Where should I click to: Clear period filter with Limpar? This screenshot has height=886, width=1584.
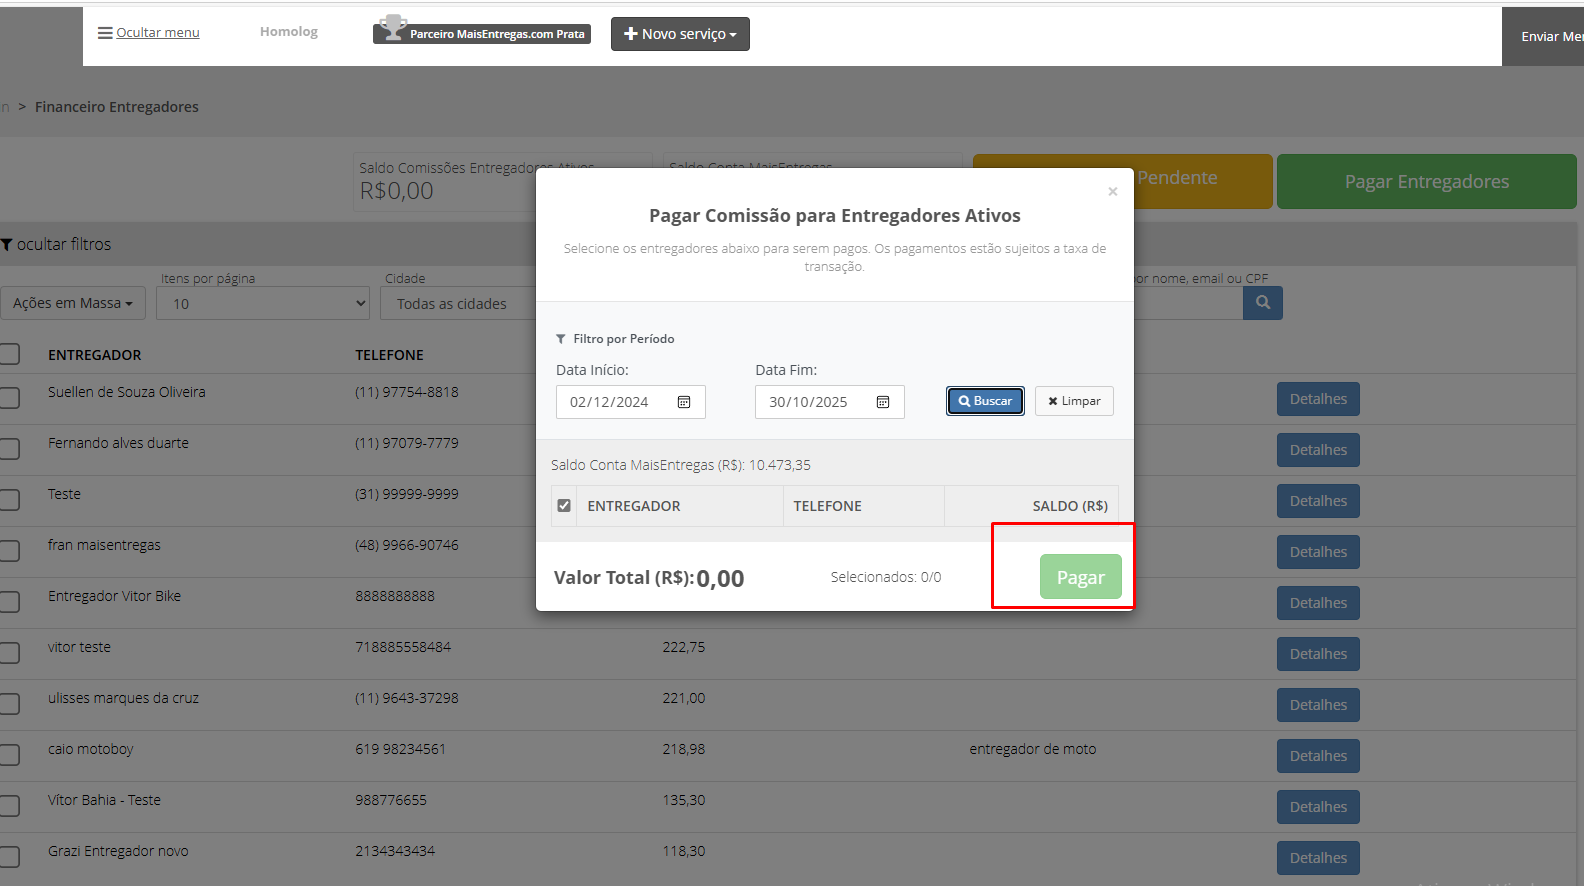point(1074,401)
